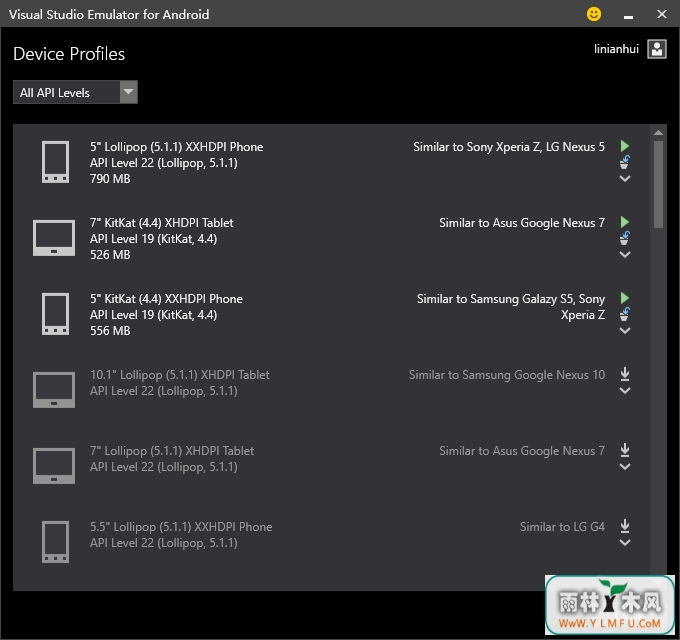Viewport: 680px width, 640px height.
Task: Run the 5" KitKat XXHDPI Phone emulator
Action: tap(624, 298)
